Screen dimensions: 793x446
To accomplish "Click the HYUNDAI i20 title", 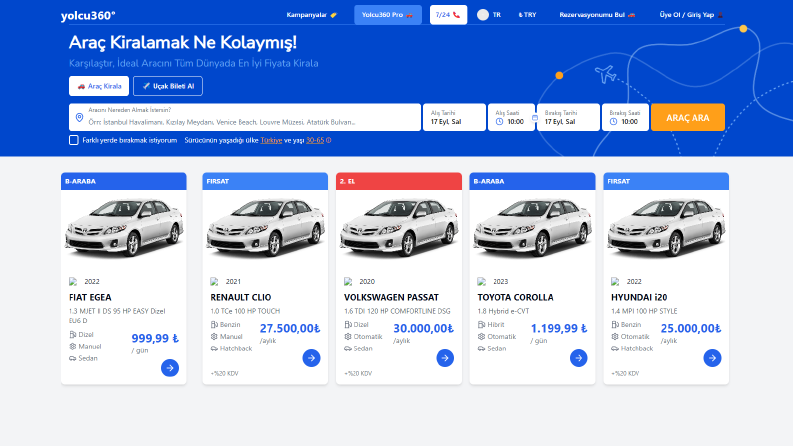I will coord(639,297).
